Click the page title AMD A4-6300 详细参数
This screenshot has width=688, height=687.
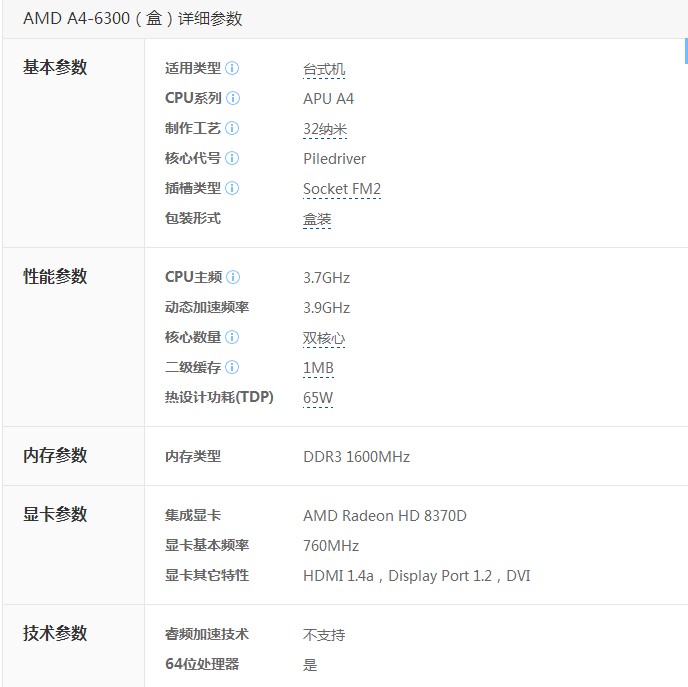point(133,18)
